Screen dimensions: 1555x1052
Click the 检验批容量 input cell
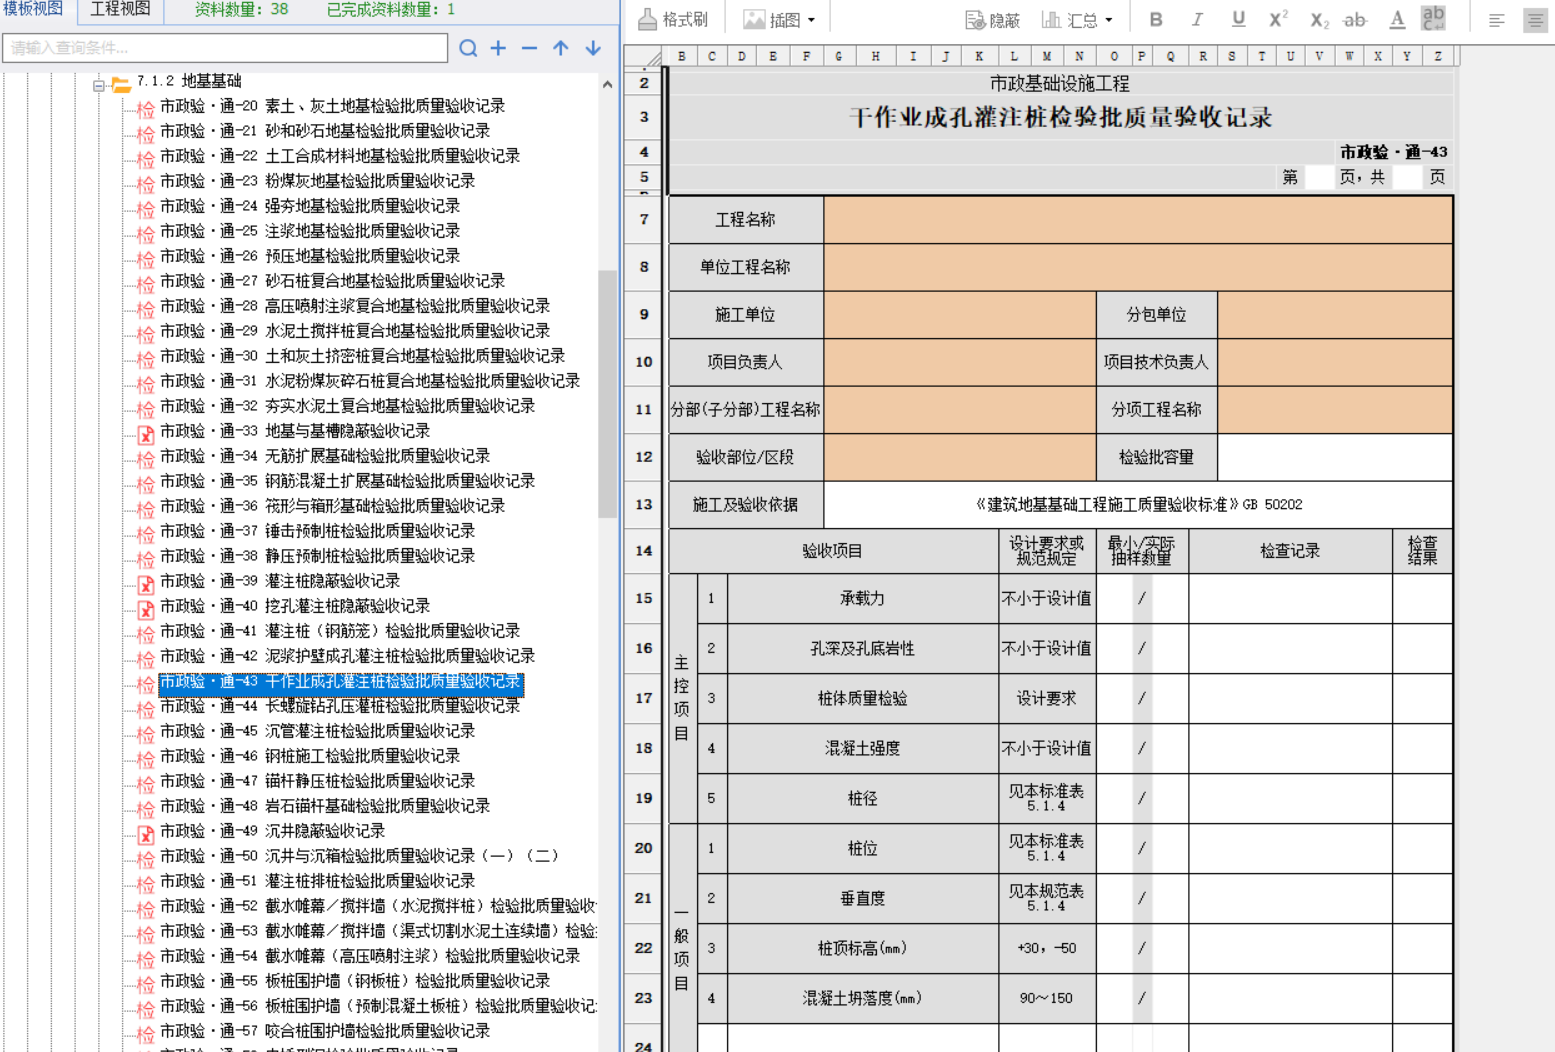click(1335, 457)
